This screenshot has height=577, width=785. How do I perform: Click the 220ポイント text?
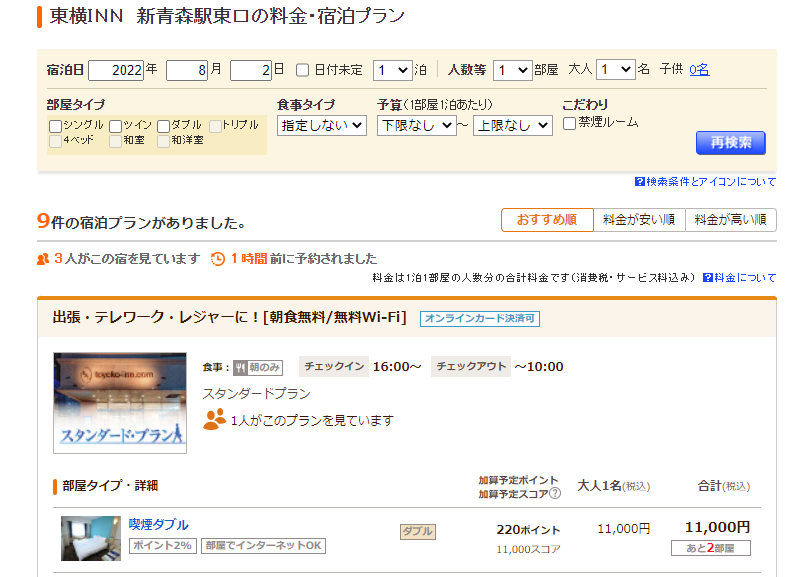tap(528, 529)
